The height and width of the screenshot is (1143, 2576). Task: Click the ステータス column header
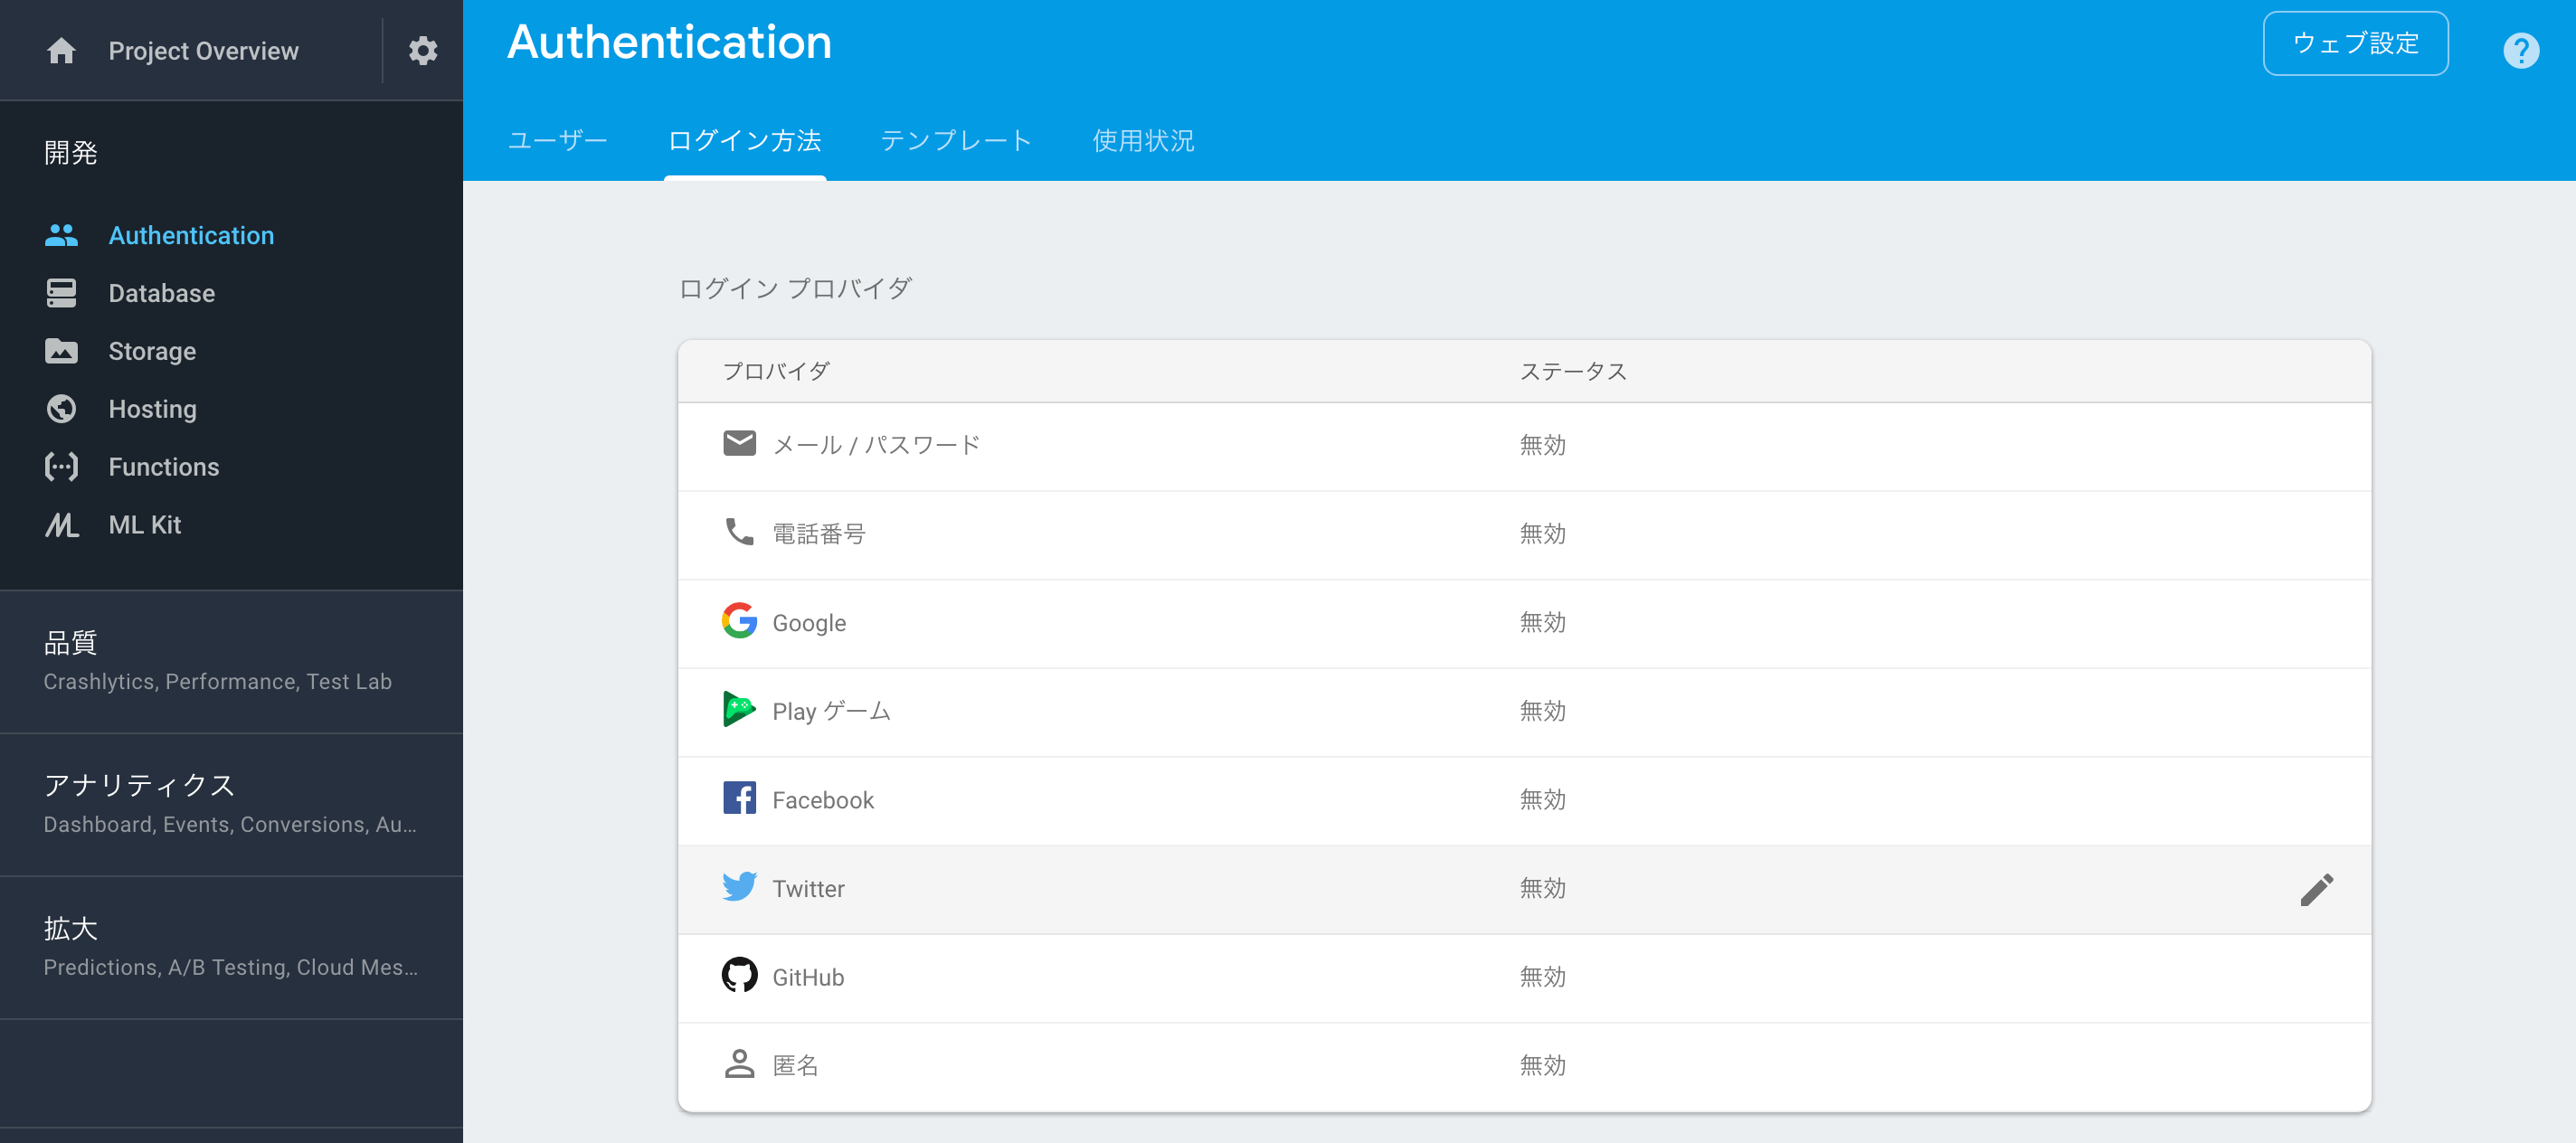pos(1573,371)
